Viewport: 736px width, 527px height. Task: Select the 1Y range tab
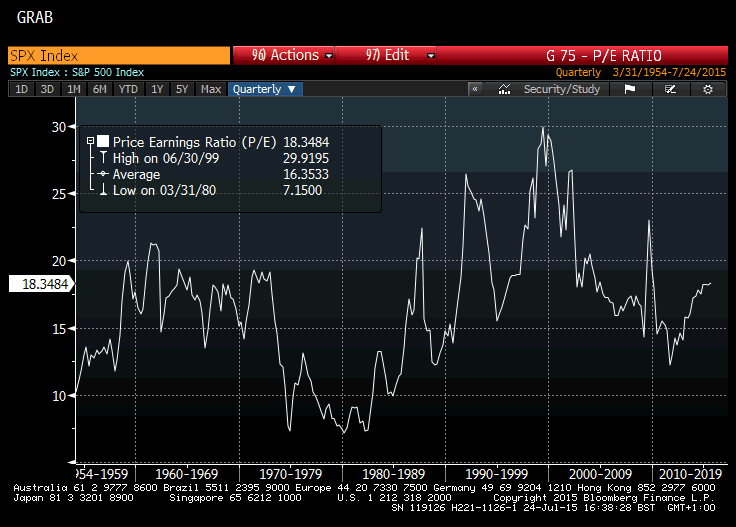point(157,89)
